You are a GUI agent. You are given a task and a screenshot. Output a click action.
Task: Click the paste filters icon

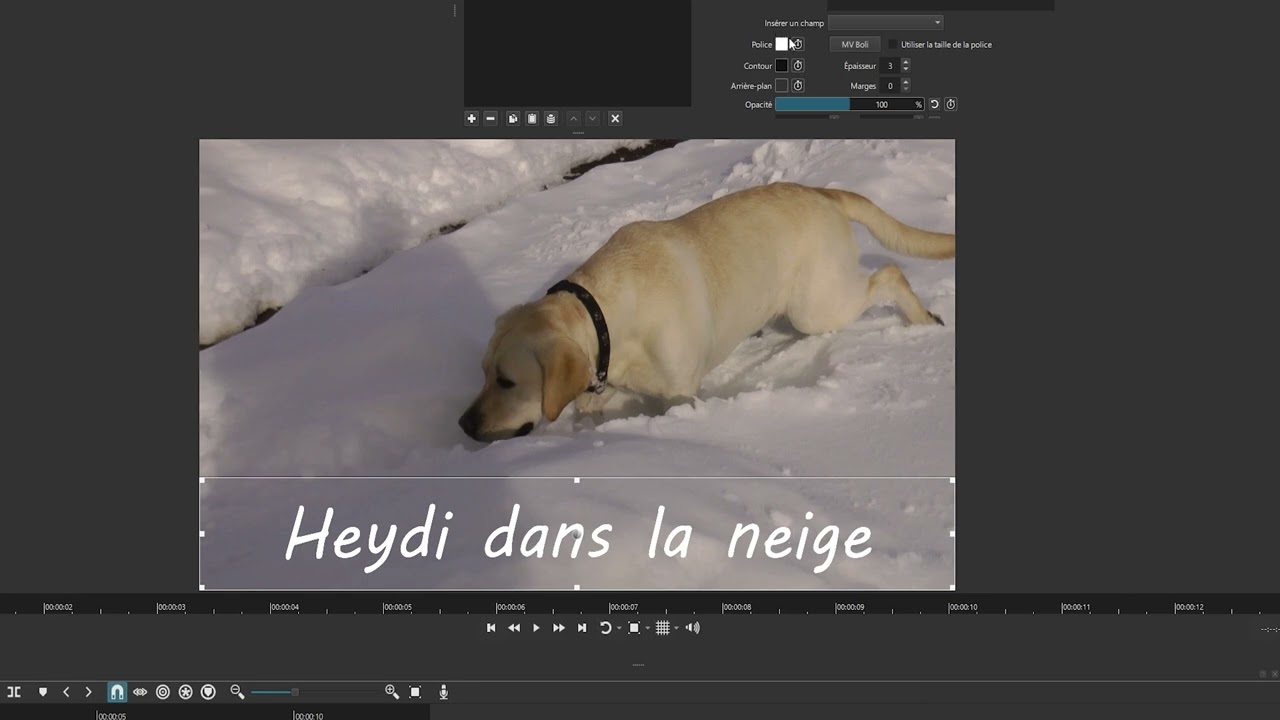pos(532,118)
